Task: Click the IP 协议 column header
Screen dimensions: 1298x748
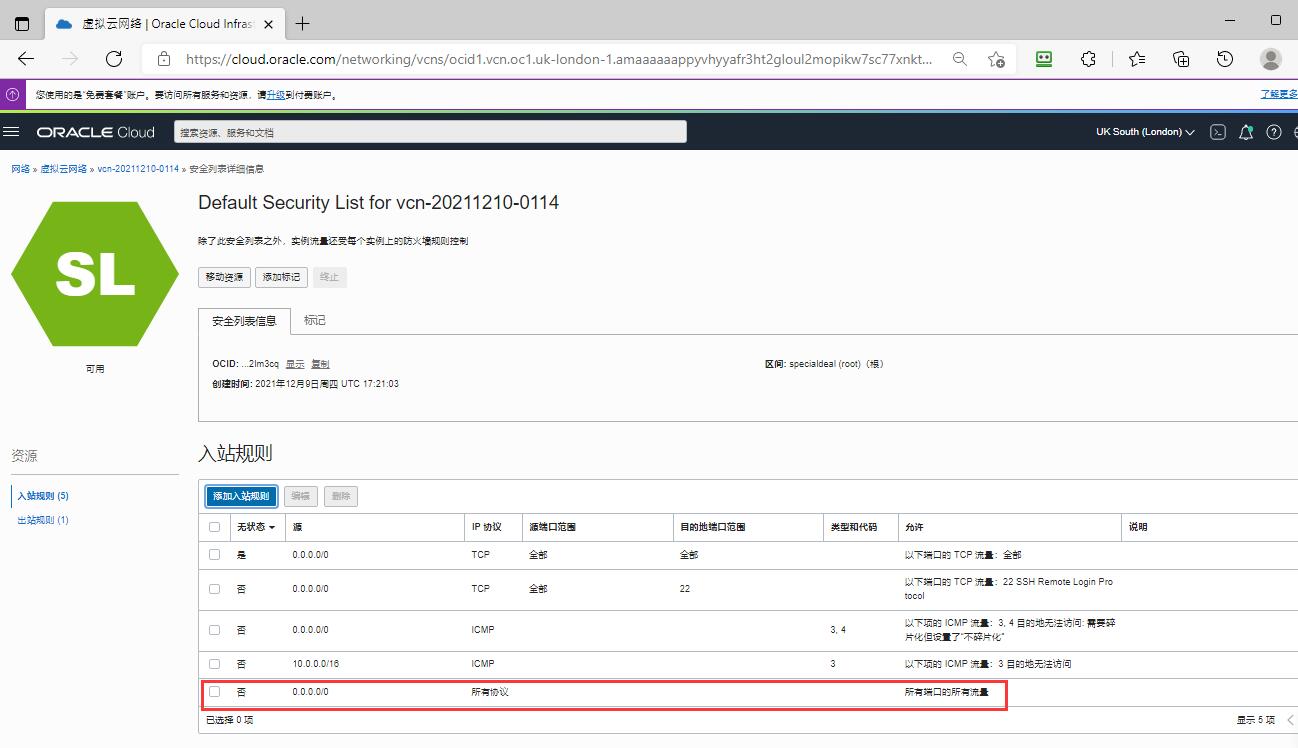Action: coord(486,527)
